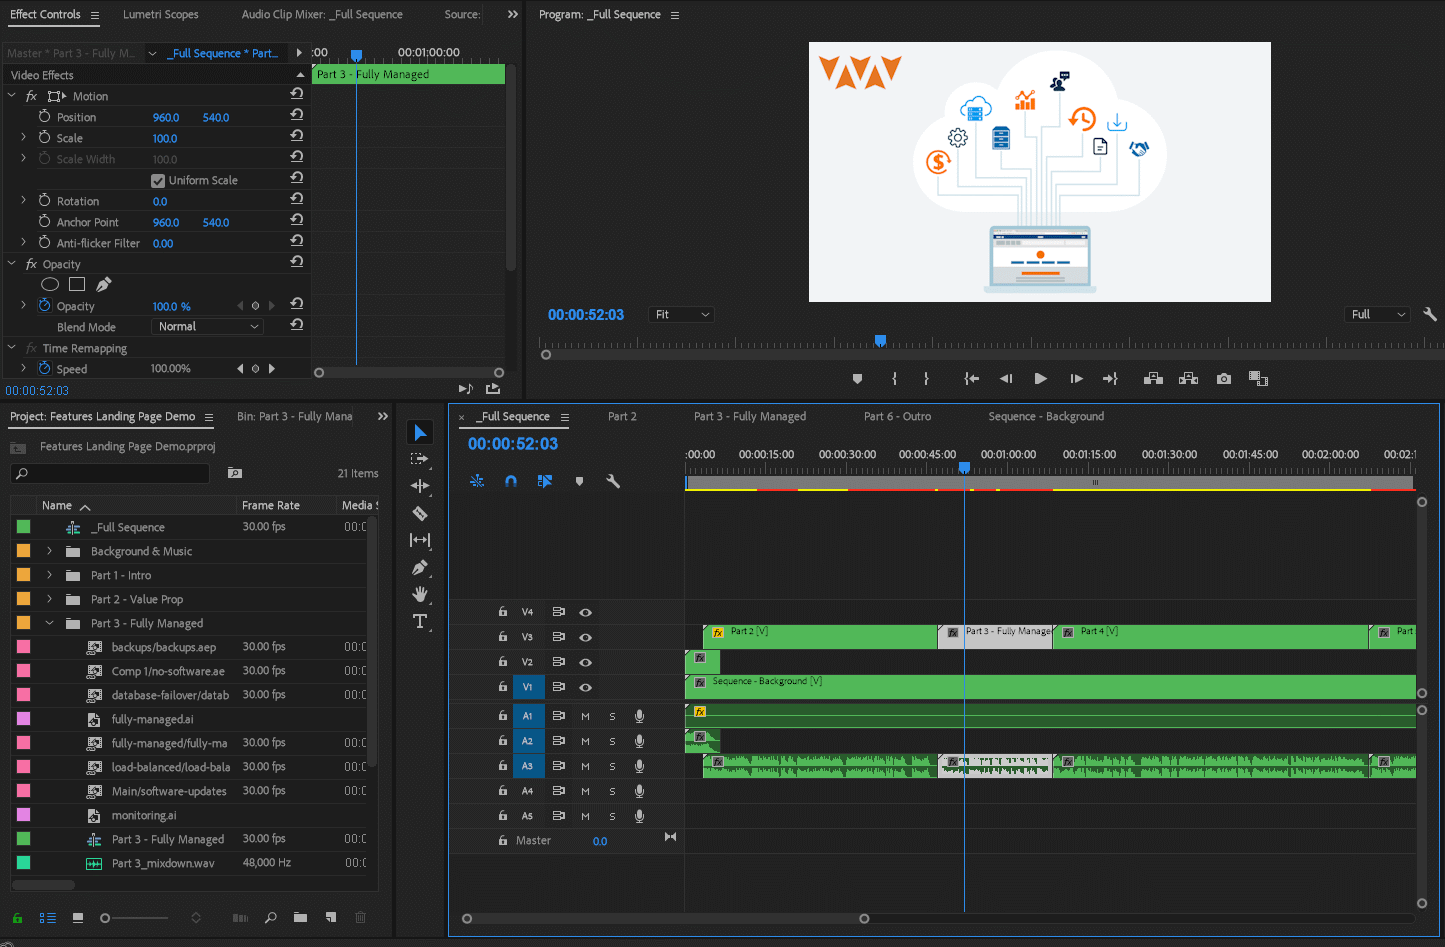Image resolution: width=1445 pixels, height=947 pixels.
Task: Open Part 6 - Outro timeline tab
Action: 897,417
